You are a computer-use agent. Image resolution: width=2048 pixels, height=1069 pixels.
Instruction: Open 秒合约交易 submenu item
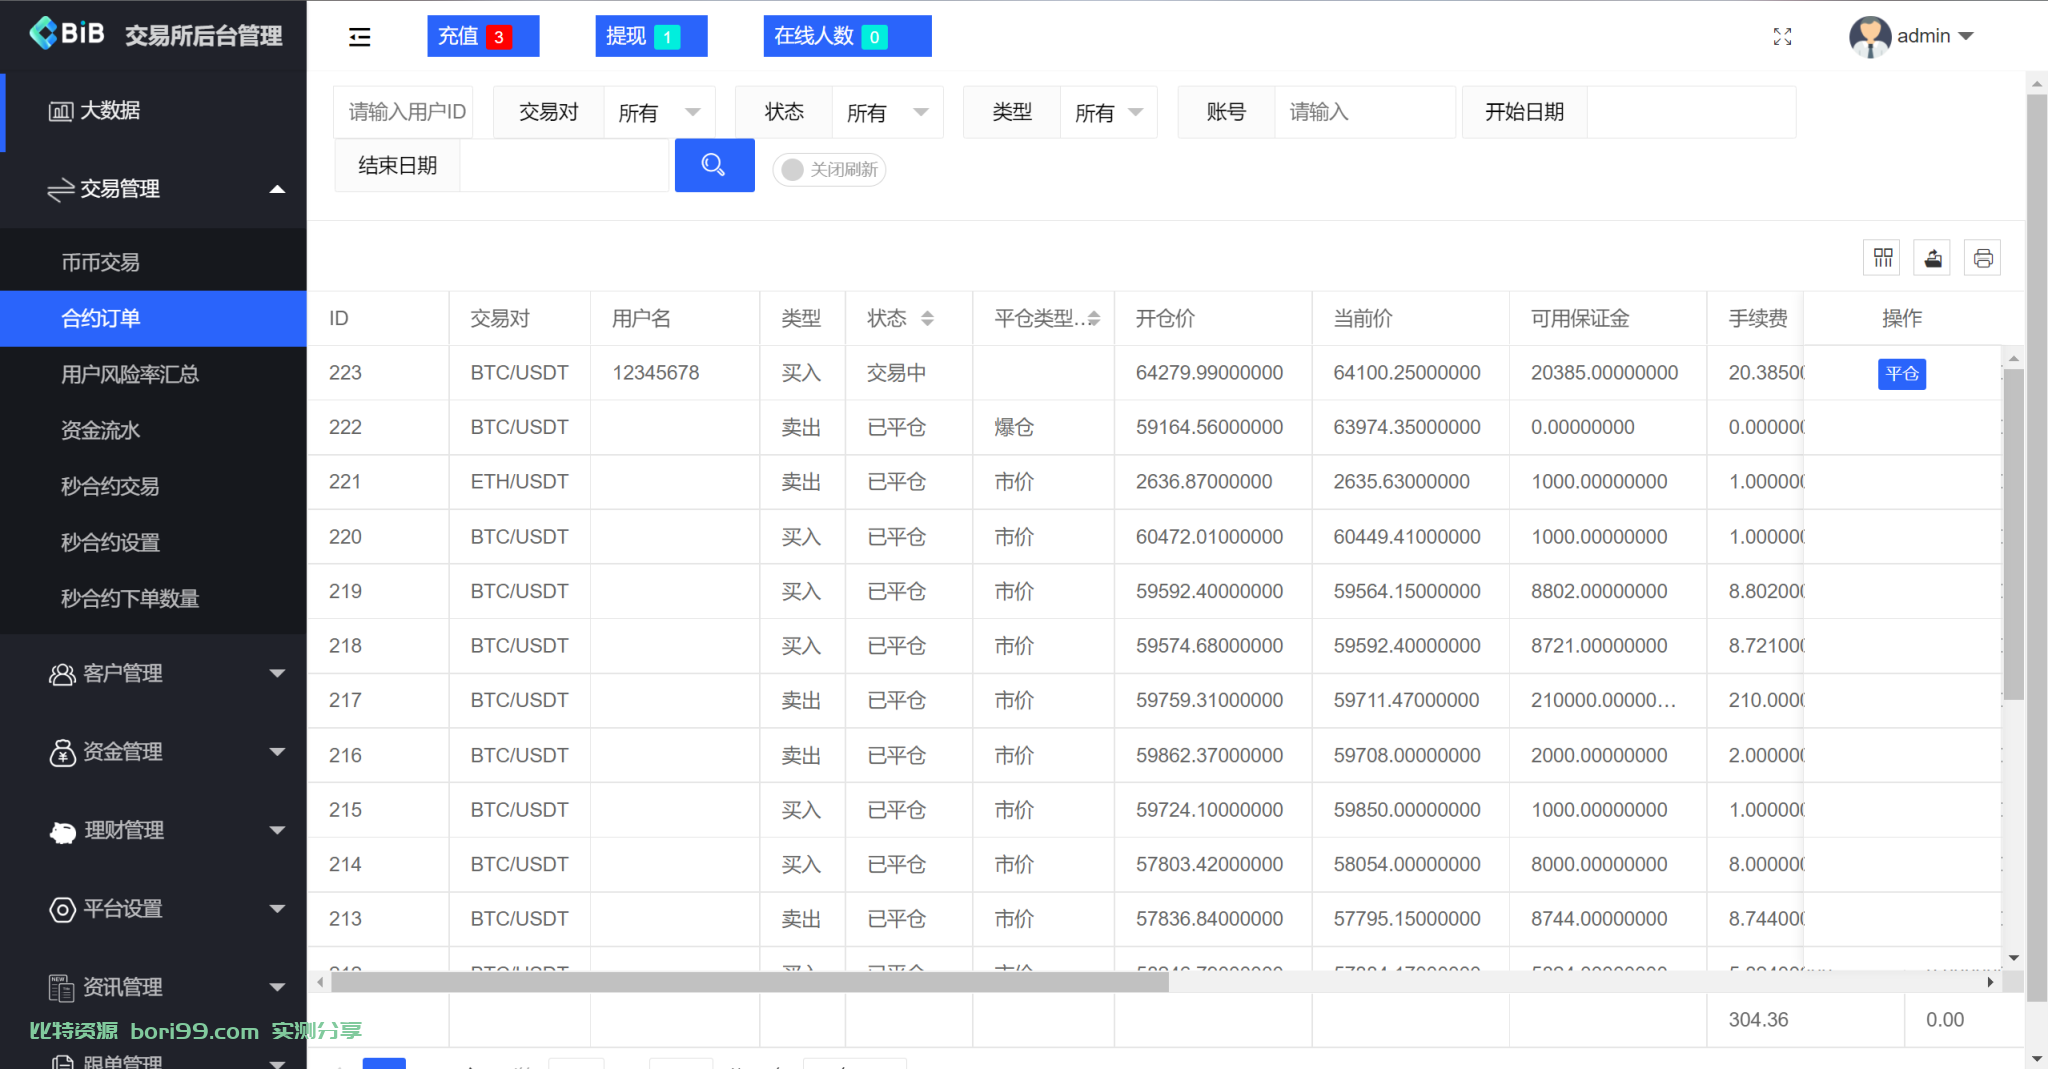(x=153, y=486)
